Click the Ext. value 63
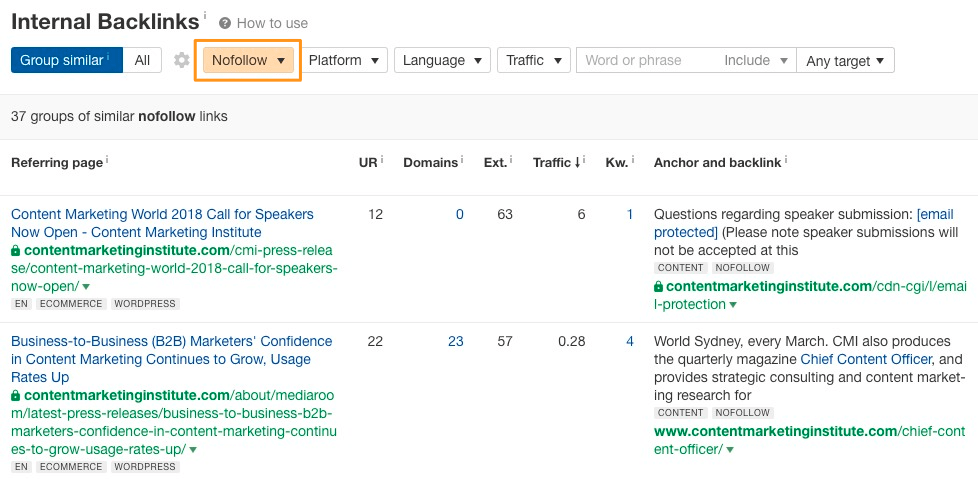978x479 pixels. tap(505, 215)
